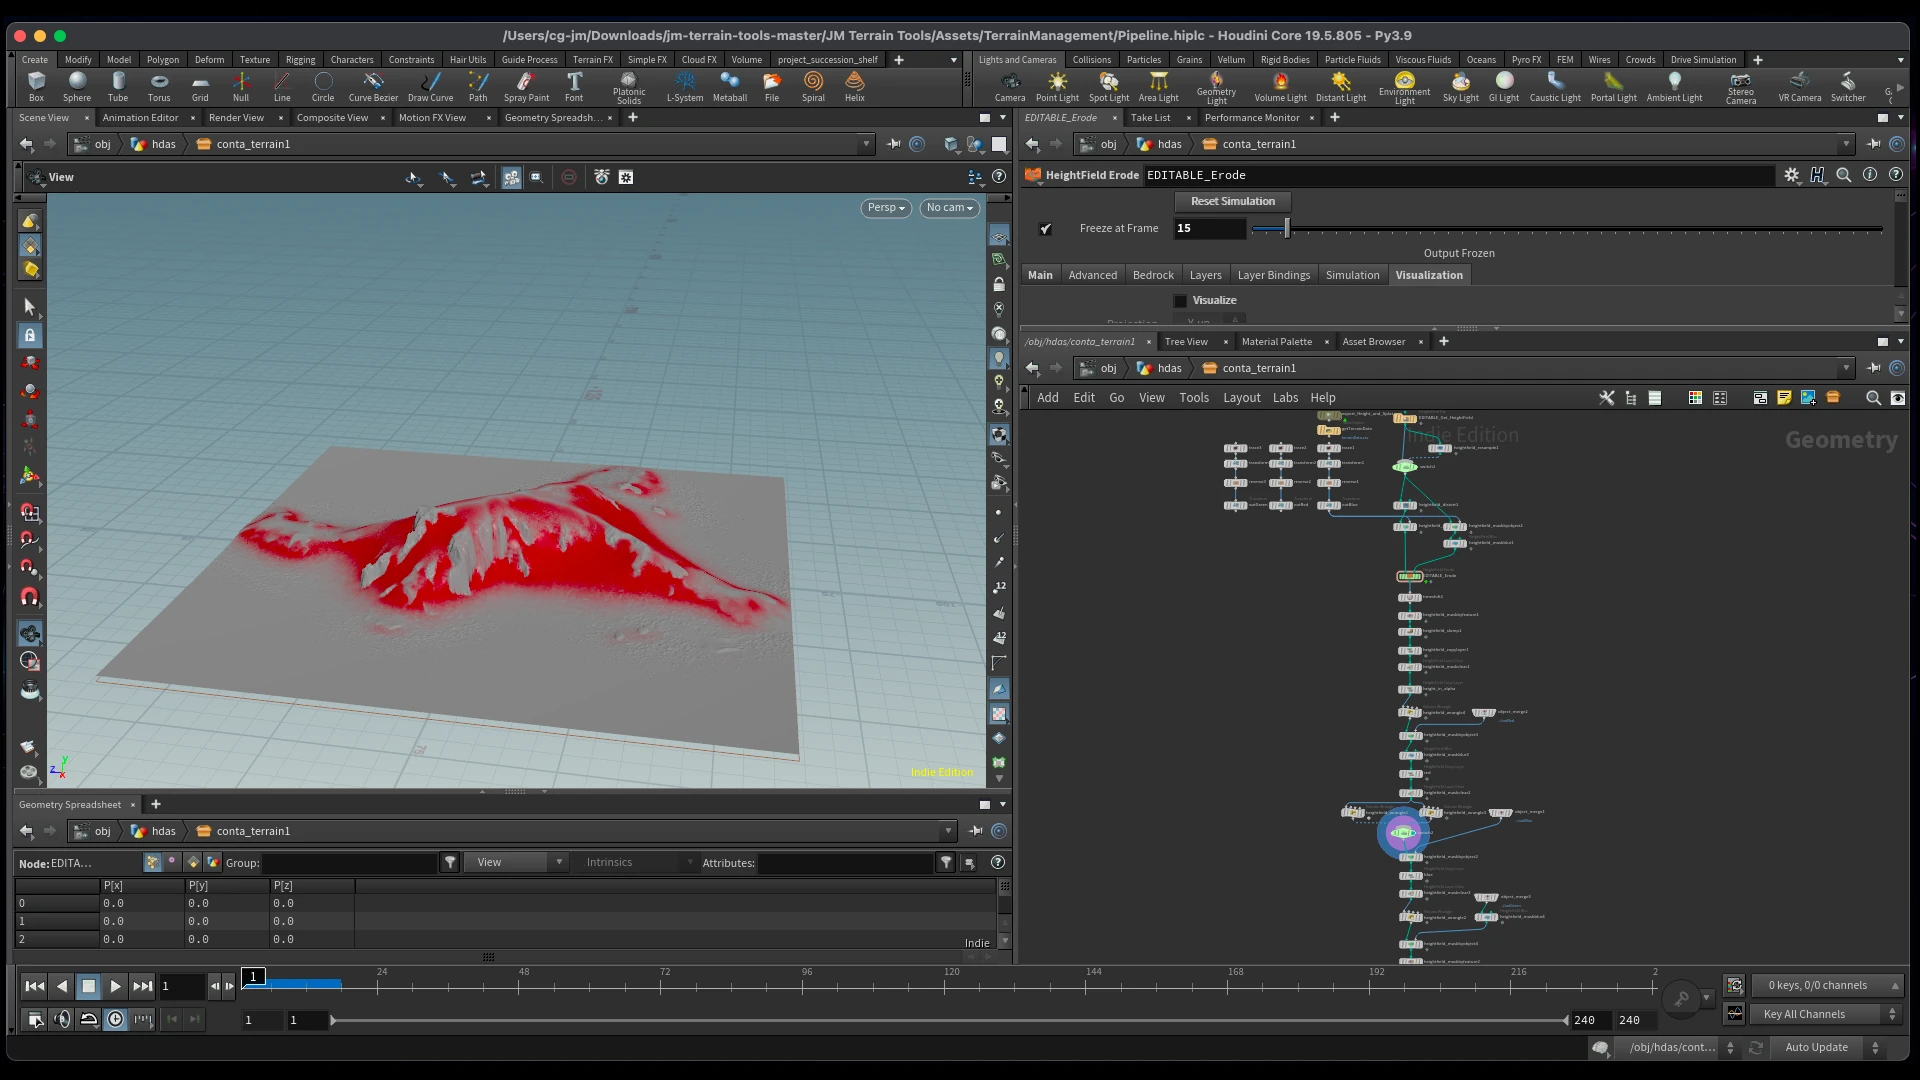Toggle real-time playback clock button
This screenshot has width=1920, height=1080.
(x=116, y=1019)
